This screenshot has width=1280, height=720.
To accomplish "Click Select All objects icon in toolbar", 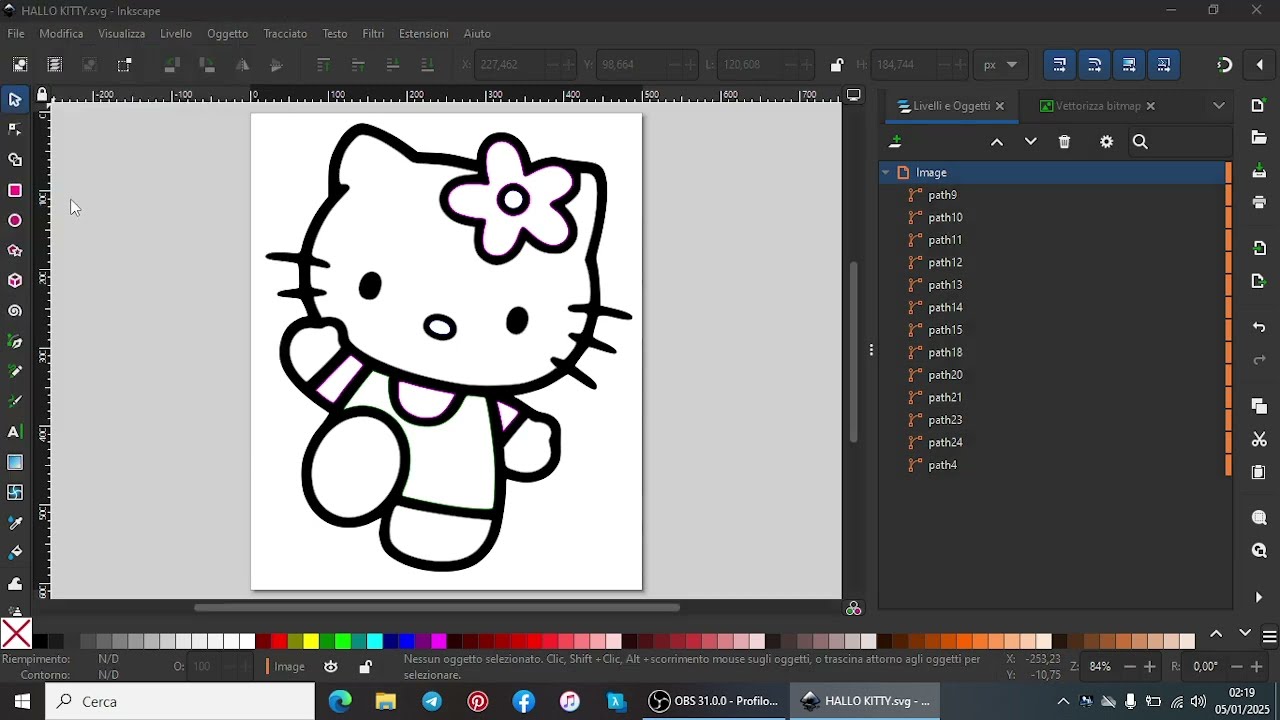I will click(x=20, y=65).
